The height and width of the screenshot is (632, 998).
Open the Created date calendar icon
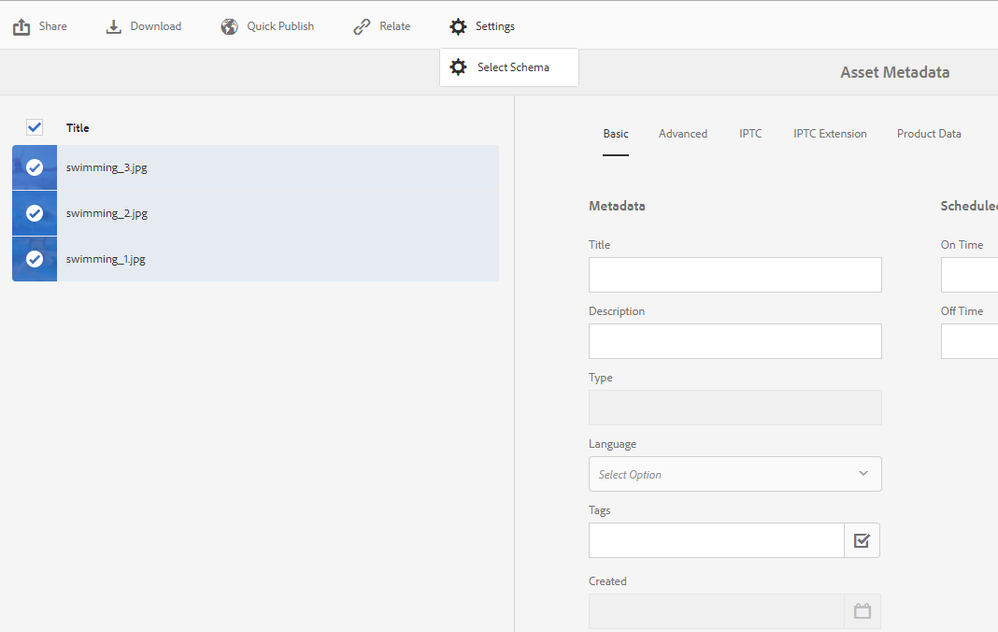pos(861,611)
